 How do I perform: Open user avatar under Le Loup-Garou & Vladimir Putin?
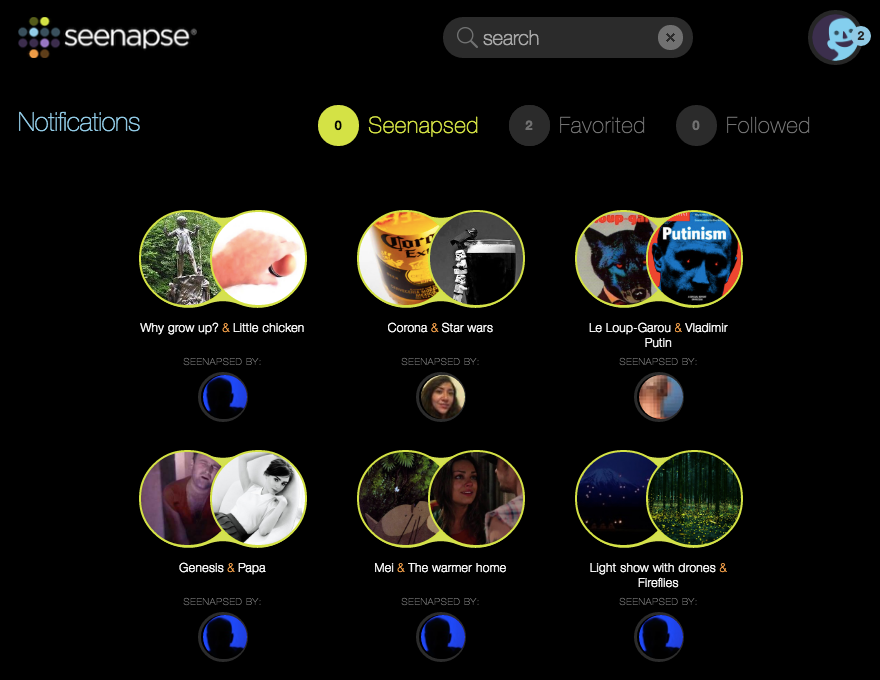point(659,397)
